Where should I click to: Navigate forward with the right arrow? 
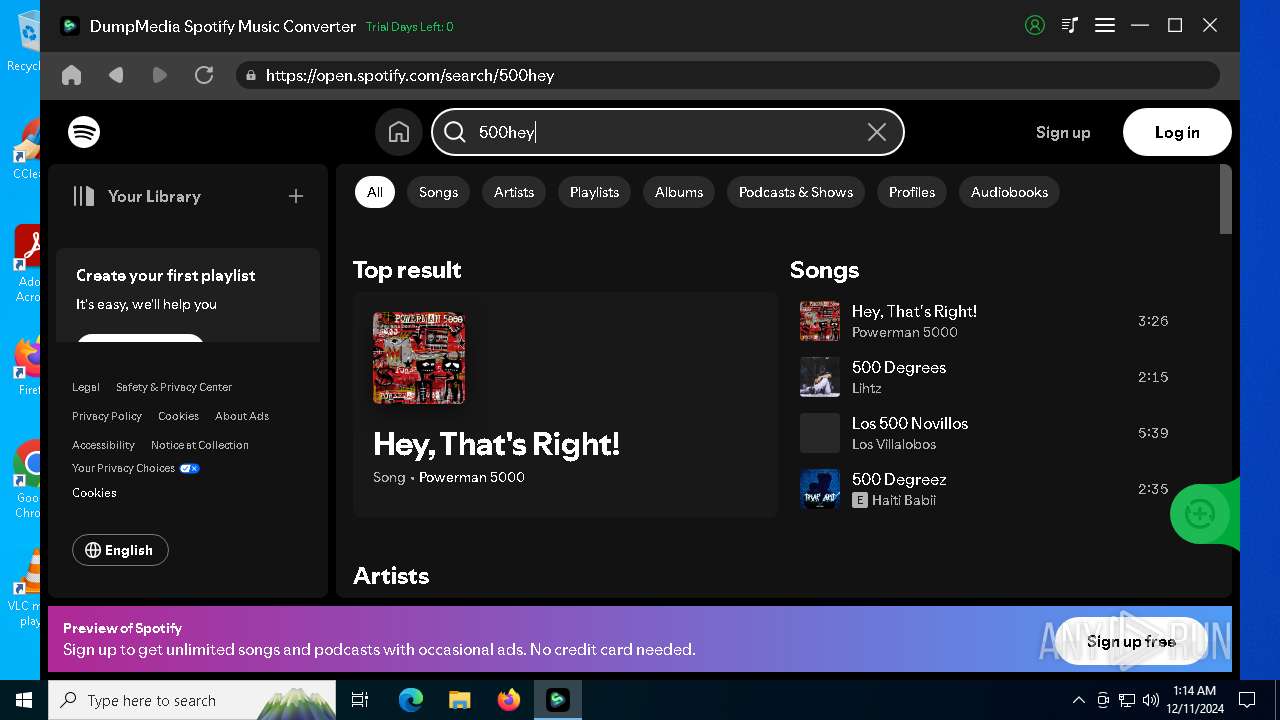click(x=159, y=75)
